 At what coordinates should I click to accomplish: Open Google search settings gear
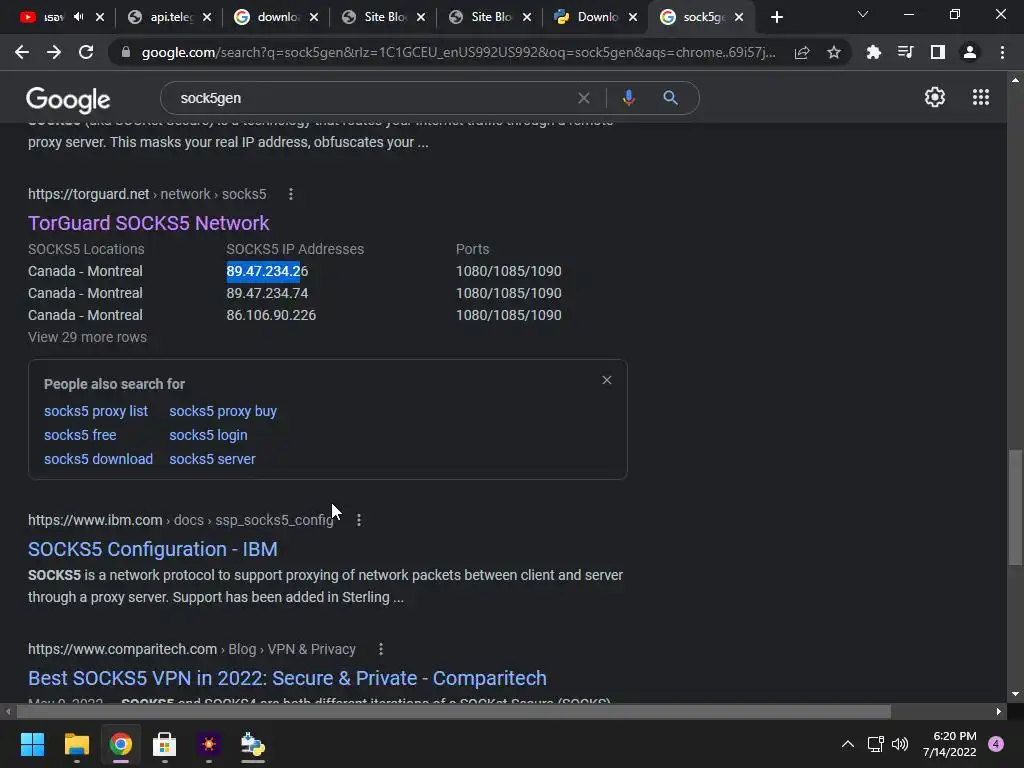[935, 97]
